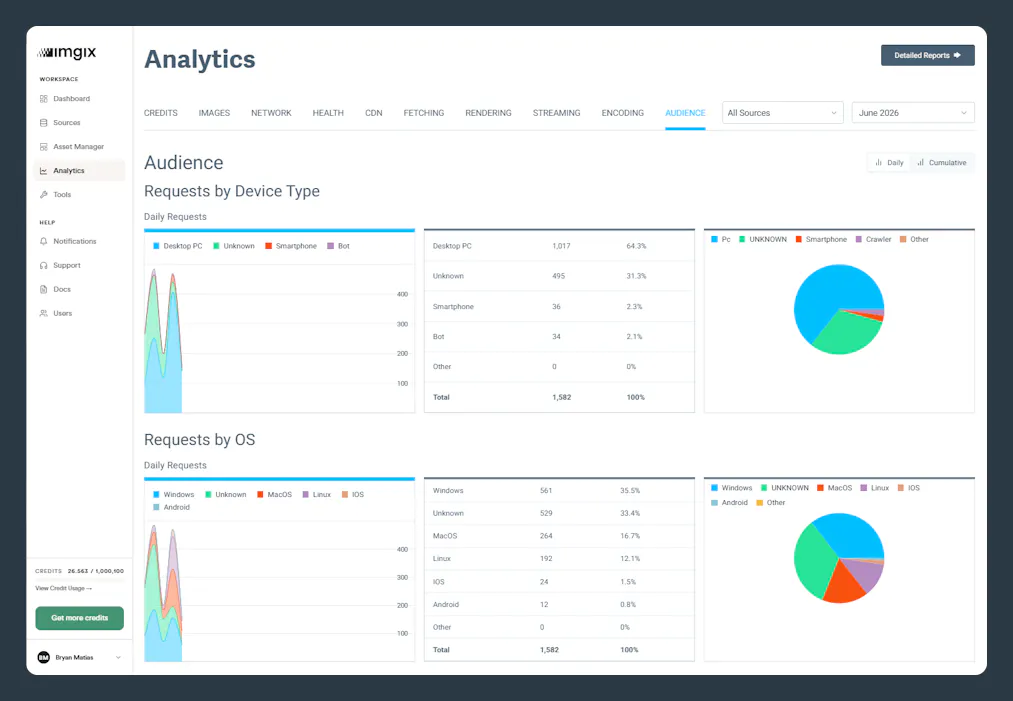This screenshot has height=701, width=1013.
Task: Toggle Android series in OS chart legend
Action: [171, 507]
